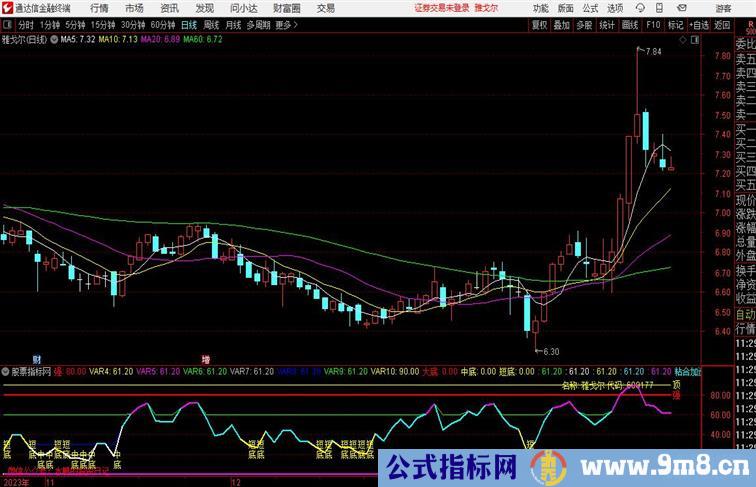Click the 财 marker below the chart
The height and width of the screenshot is (487, 756).
[37, 359]
